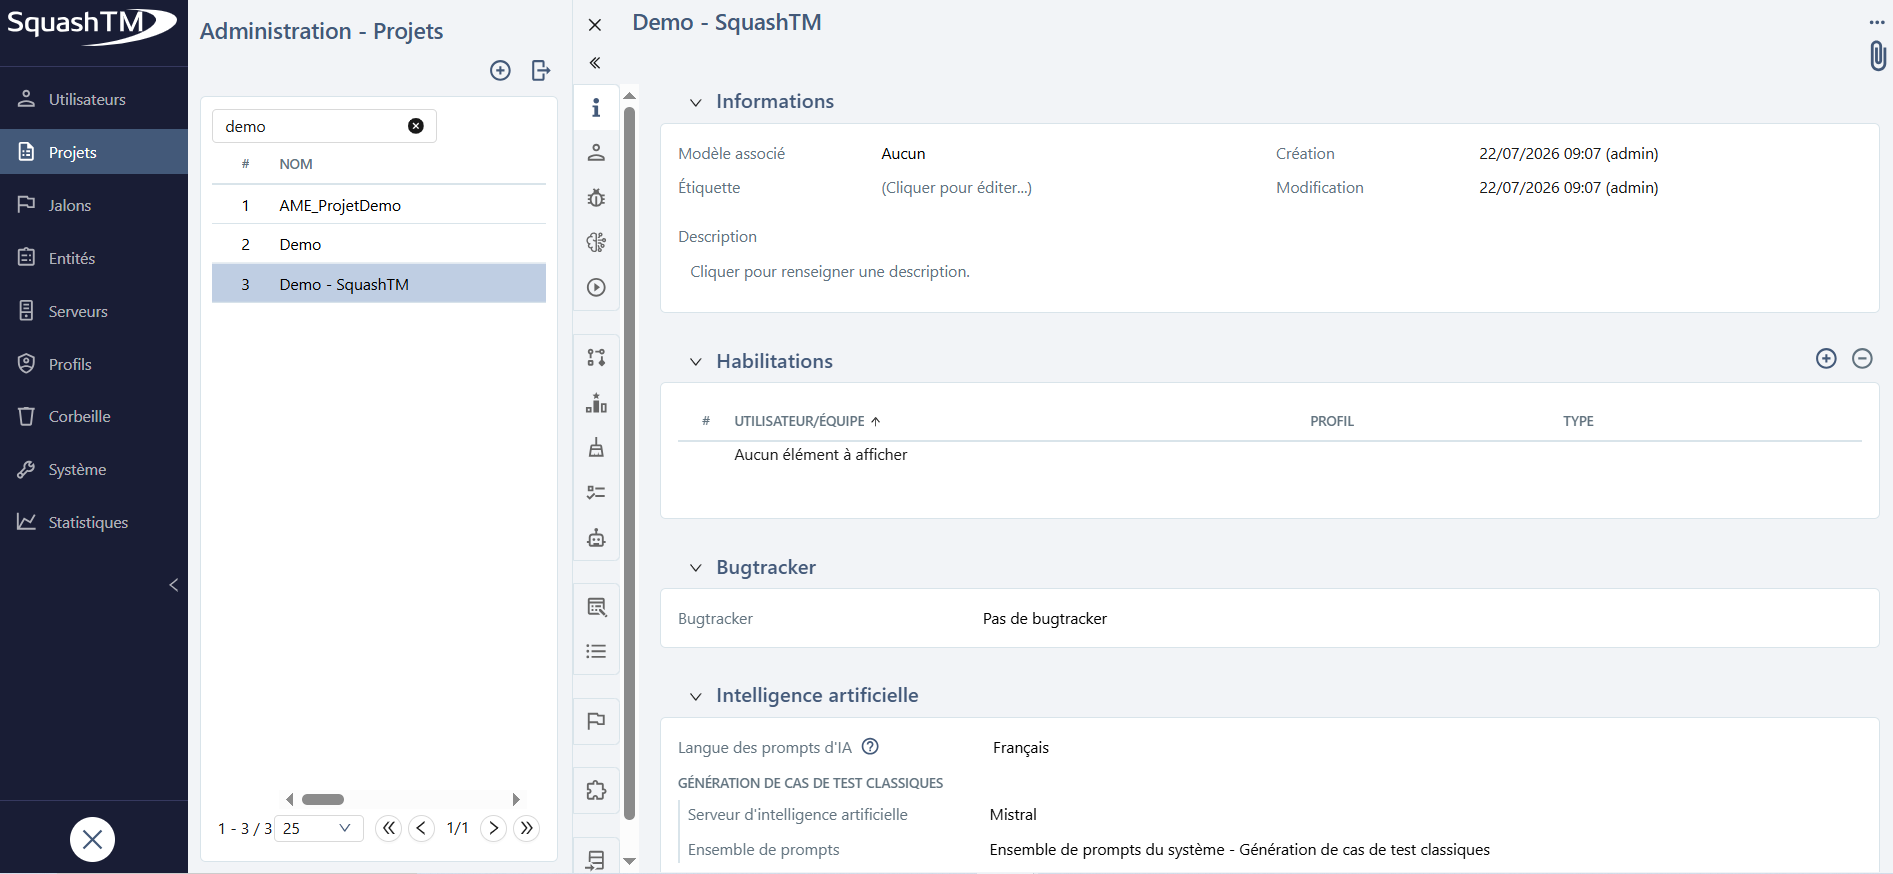Screen dimensions: 1893x874
Task: Go to Jalons administration
Action: [94, 205]
